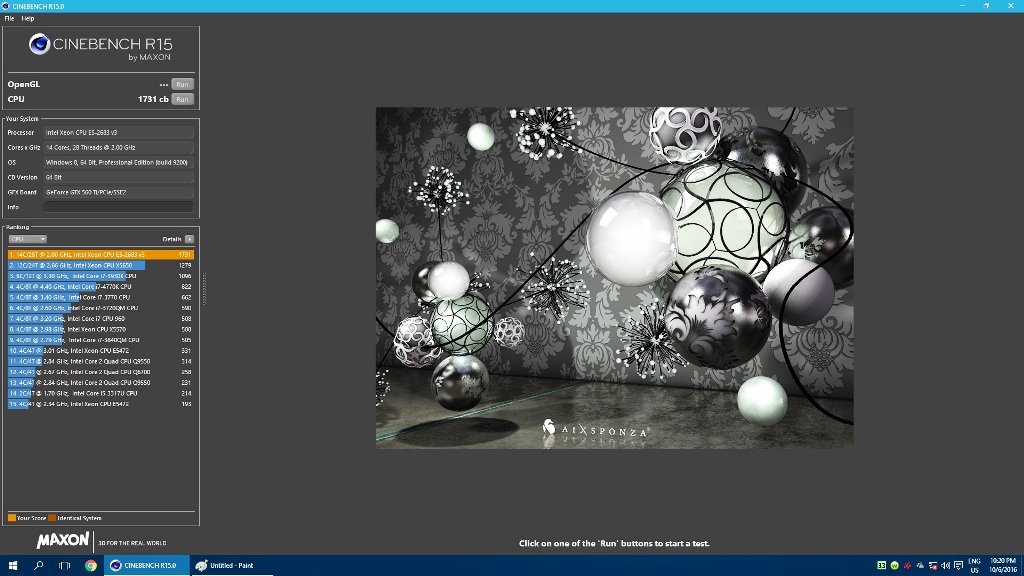Screen dimensions: 1024x576
Task: Click the orange Your Score legend swatch
Action: [x=12, y=518]
